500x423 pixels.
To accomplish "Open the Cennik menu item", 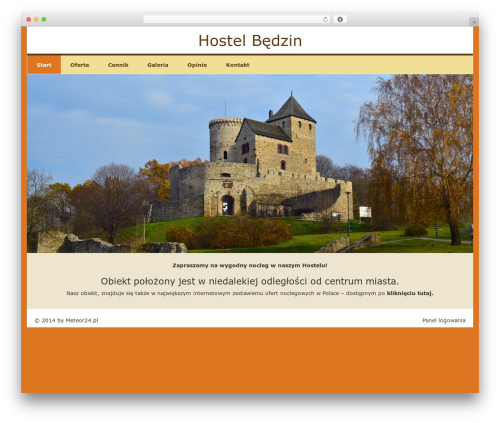I will (x=118, y=65).
